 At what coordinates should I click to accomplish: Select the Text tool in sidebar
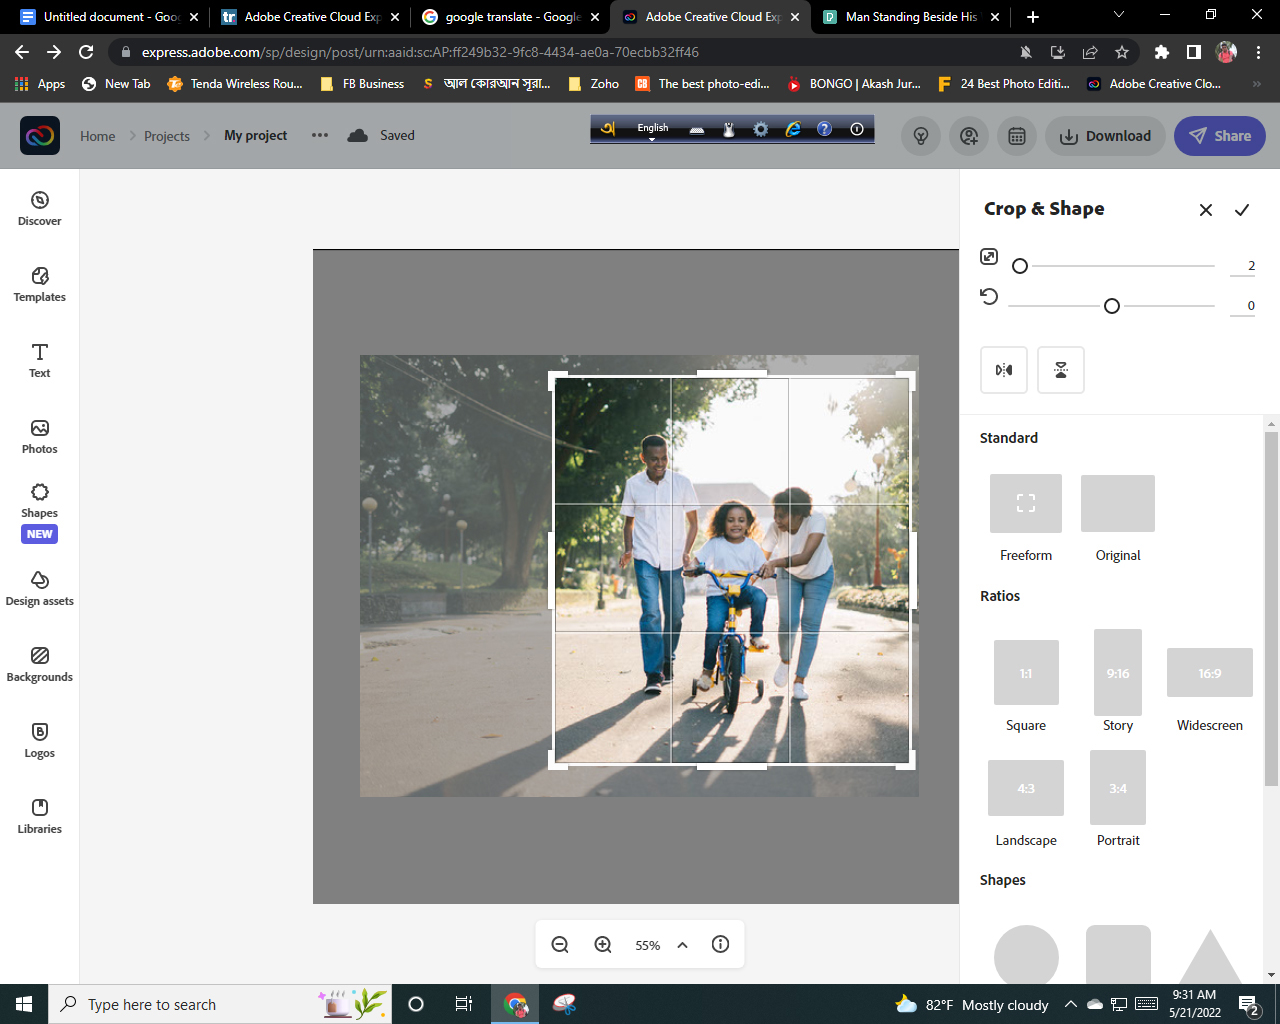(40, 360)
